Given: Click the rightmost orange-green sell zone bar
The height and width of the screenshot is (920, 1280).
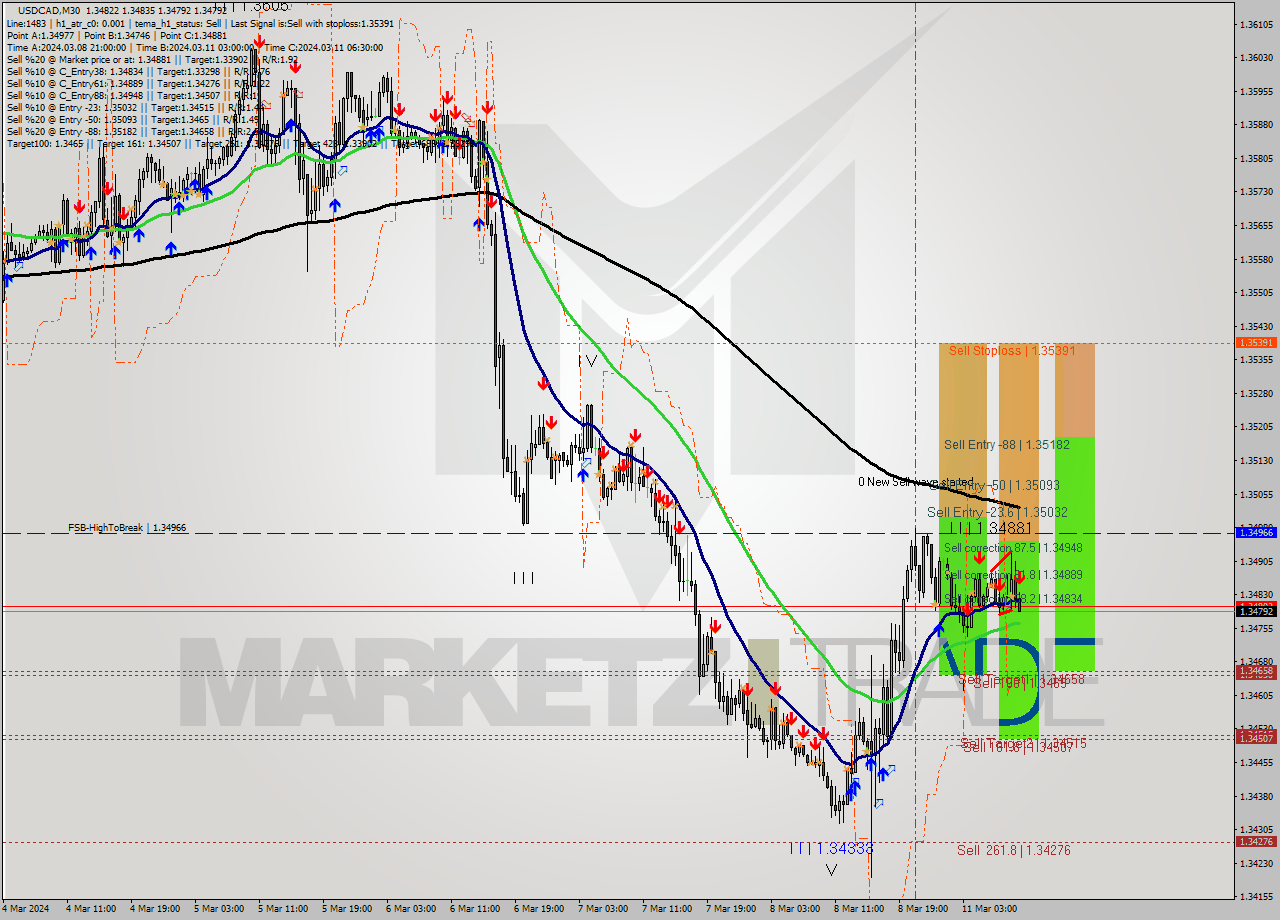Looking at the screenshot, I should (1074, 506).
